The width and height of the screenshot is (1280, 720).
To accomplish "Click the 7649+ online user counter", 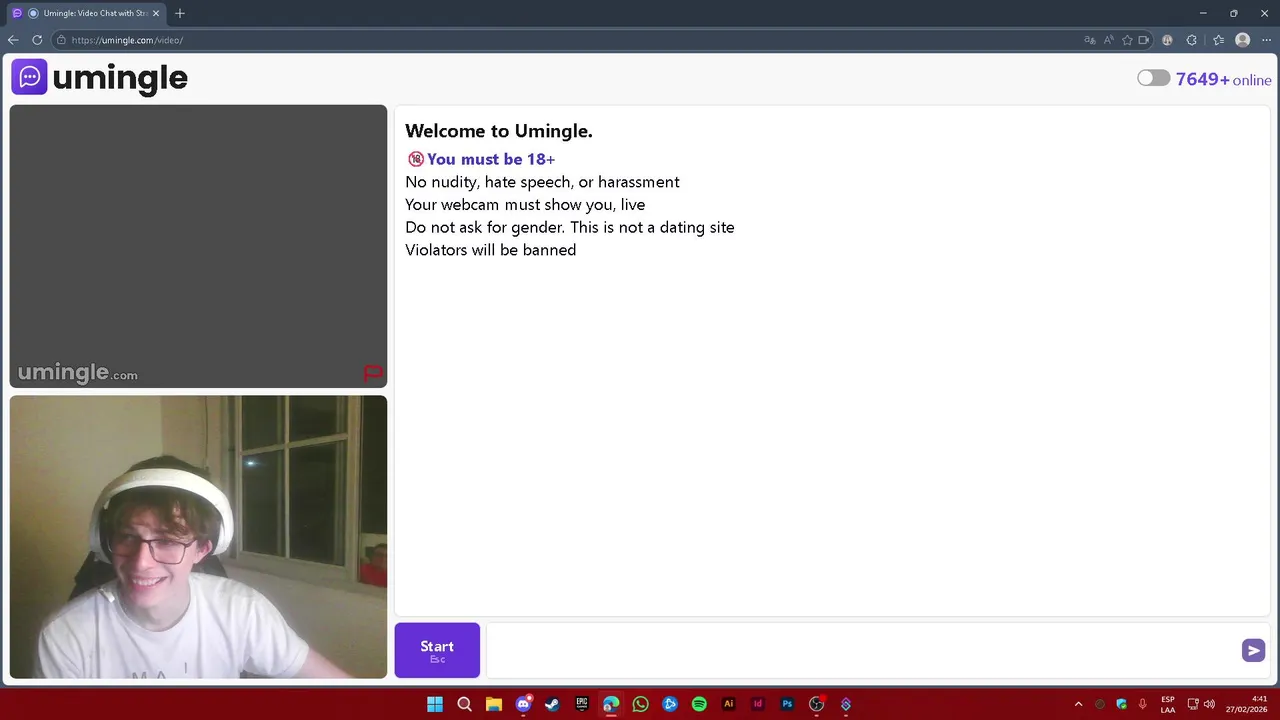I will pos(1223,80).
